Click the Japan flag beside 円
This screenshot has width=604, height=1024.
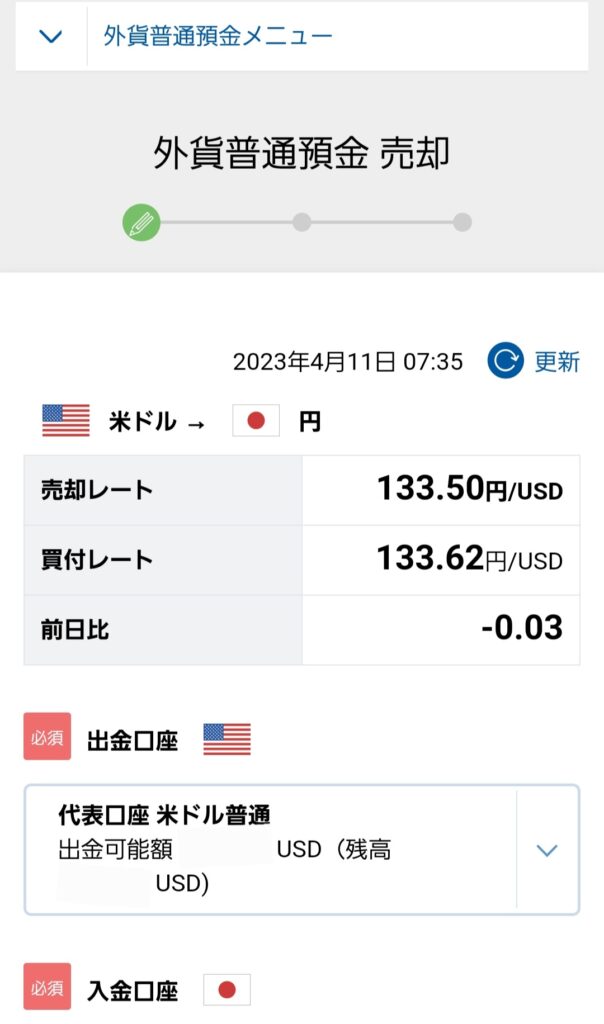(256, 420)
